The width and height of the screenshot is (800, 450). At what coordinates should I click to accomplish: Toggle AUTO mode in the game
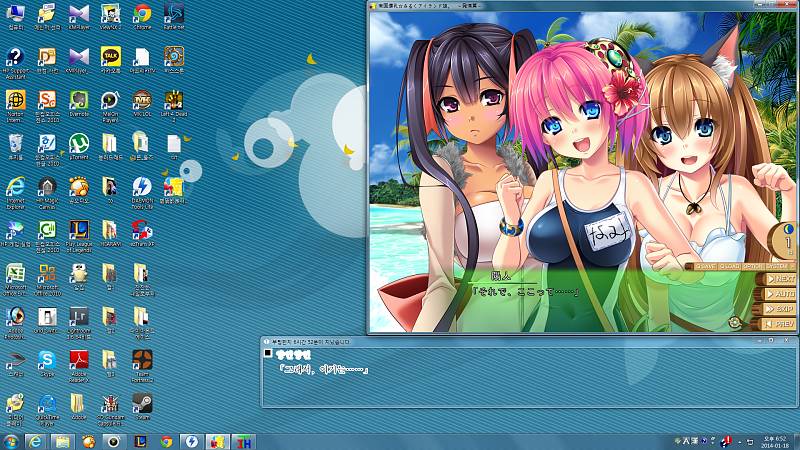click(x=780, y=294)
